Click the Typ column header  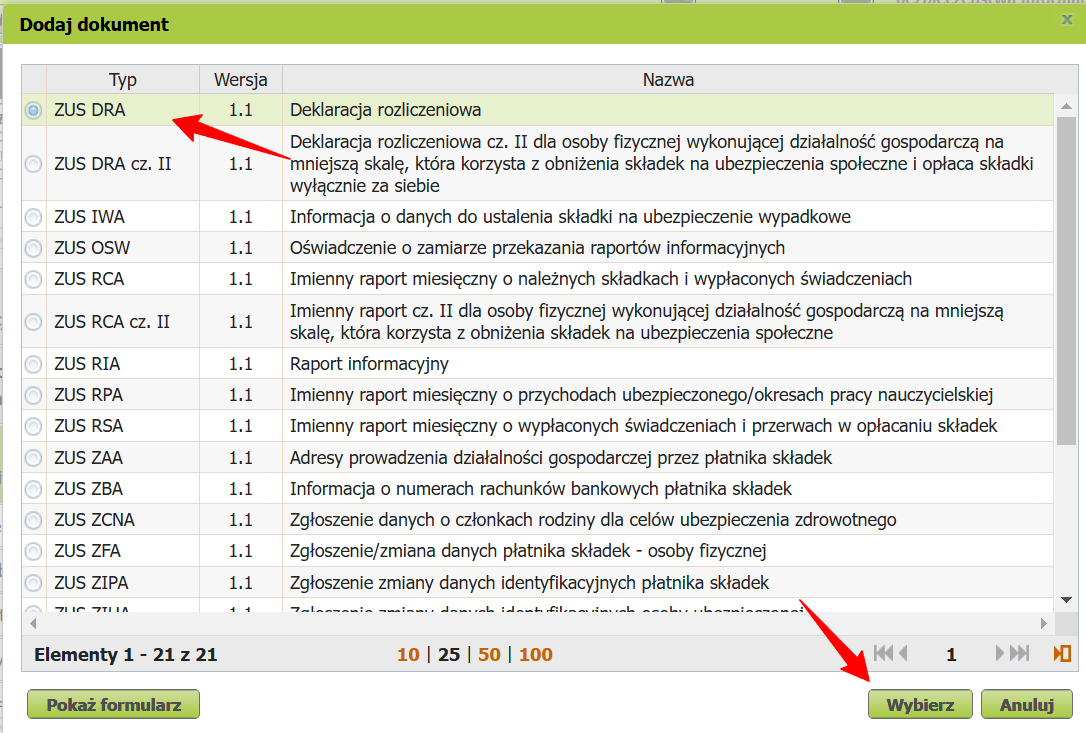pyautogui.click(x=123, y=80)
